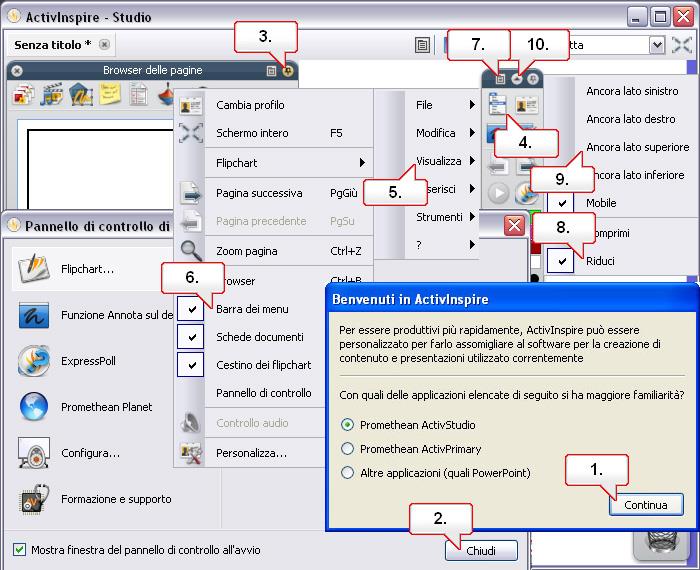Click the Personalizza tools icon in menu
Image resolution: width=700 pixels, height=570 pixels.
point(191,453)
